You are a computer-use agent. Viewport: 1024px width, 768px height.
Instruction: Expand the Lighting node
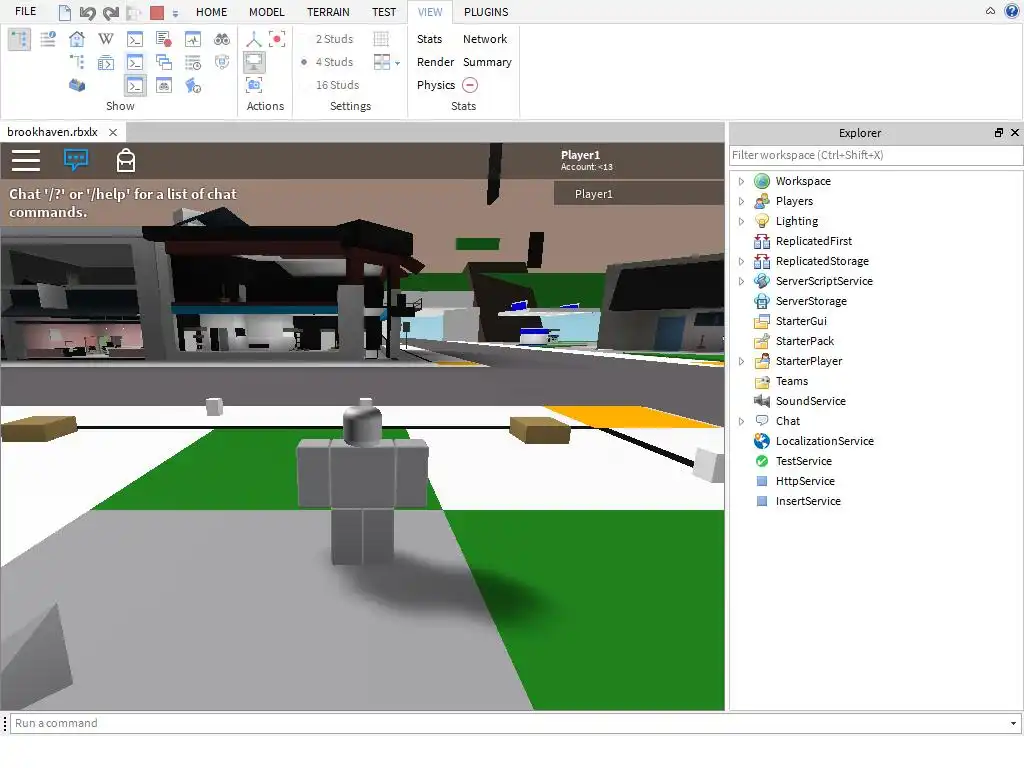coord(741,221)
